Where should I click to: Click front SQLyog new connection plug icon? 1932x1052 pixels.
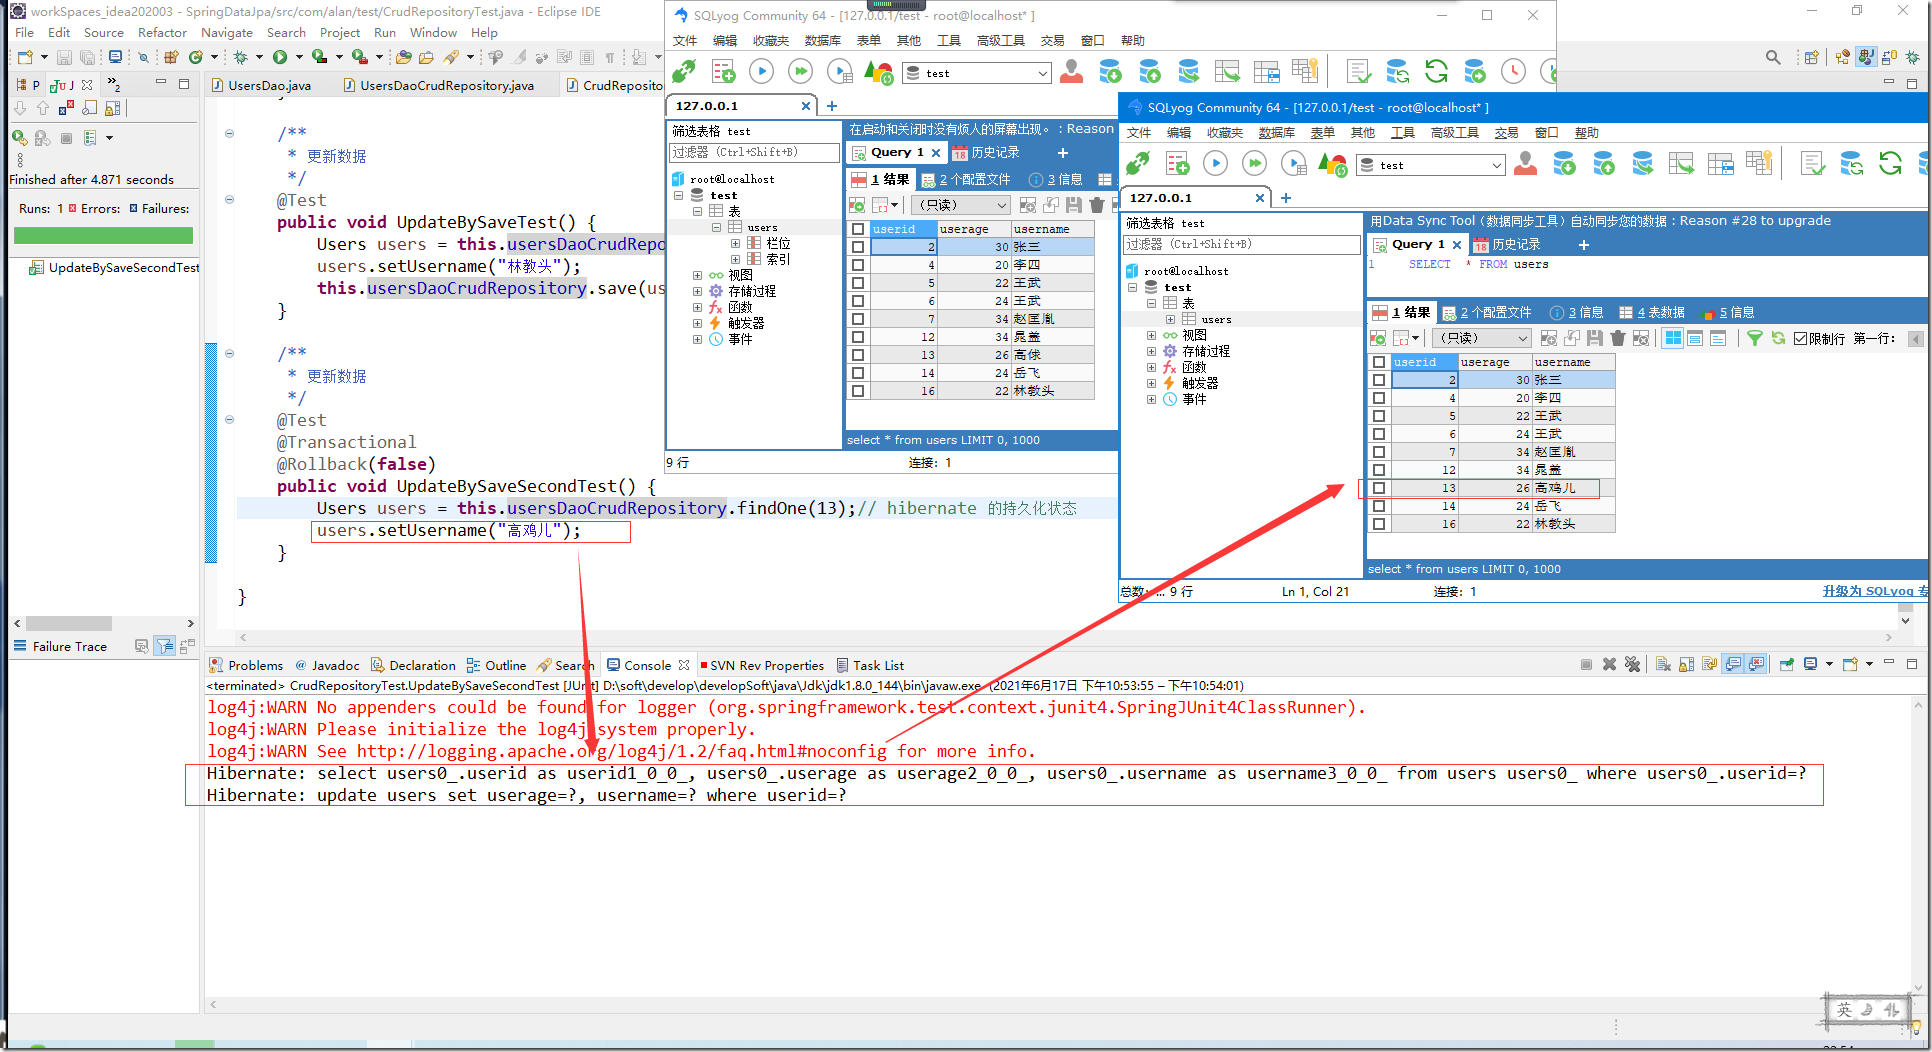[1138, 164]
